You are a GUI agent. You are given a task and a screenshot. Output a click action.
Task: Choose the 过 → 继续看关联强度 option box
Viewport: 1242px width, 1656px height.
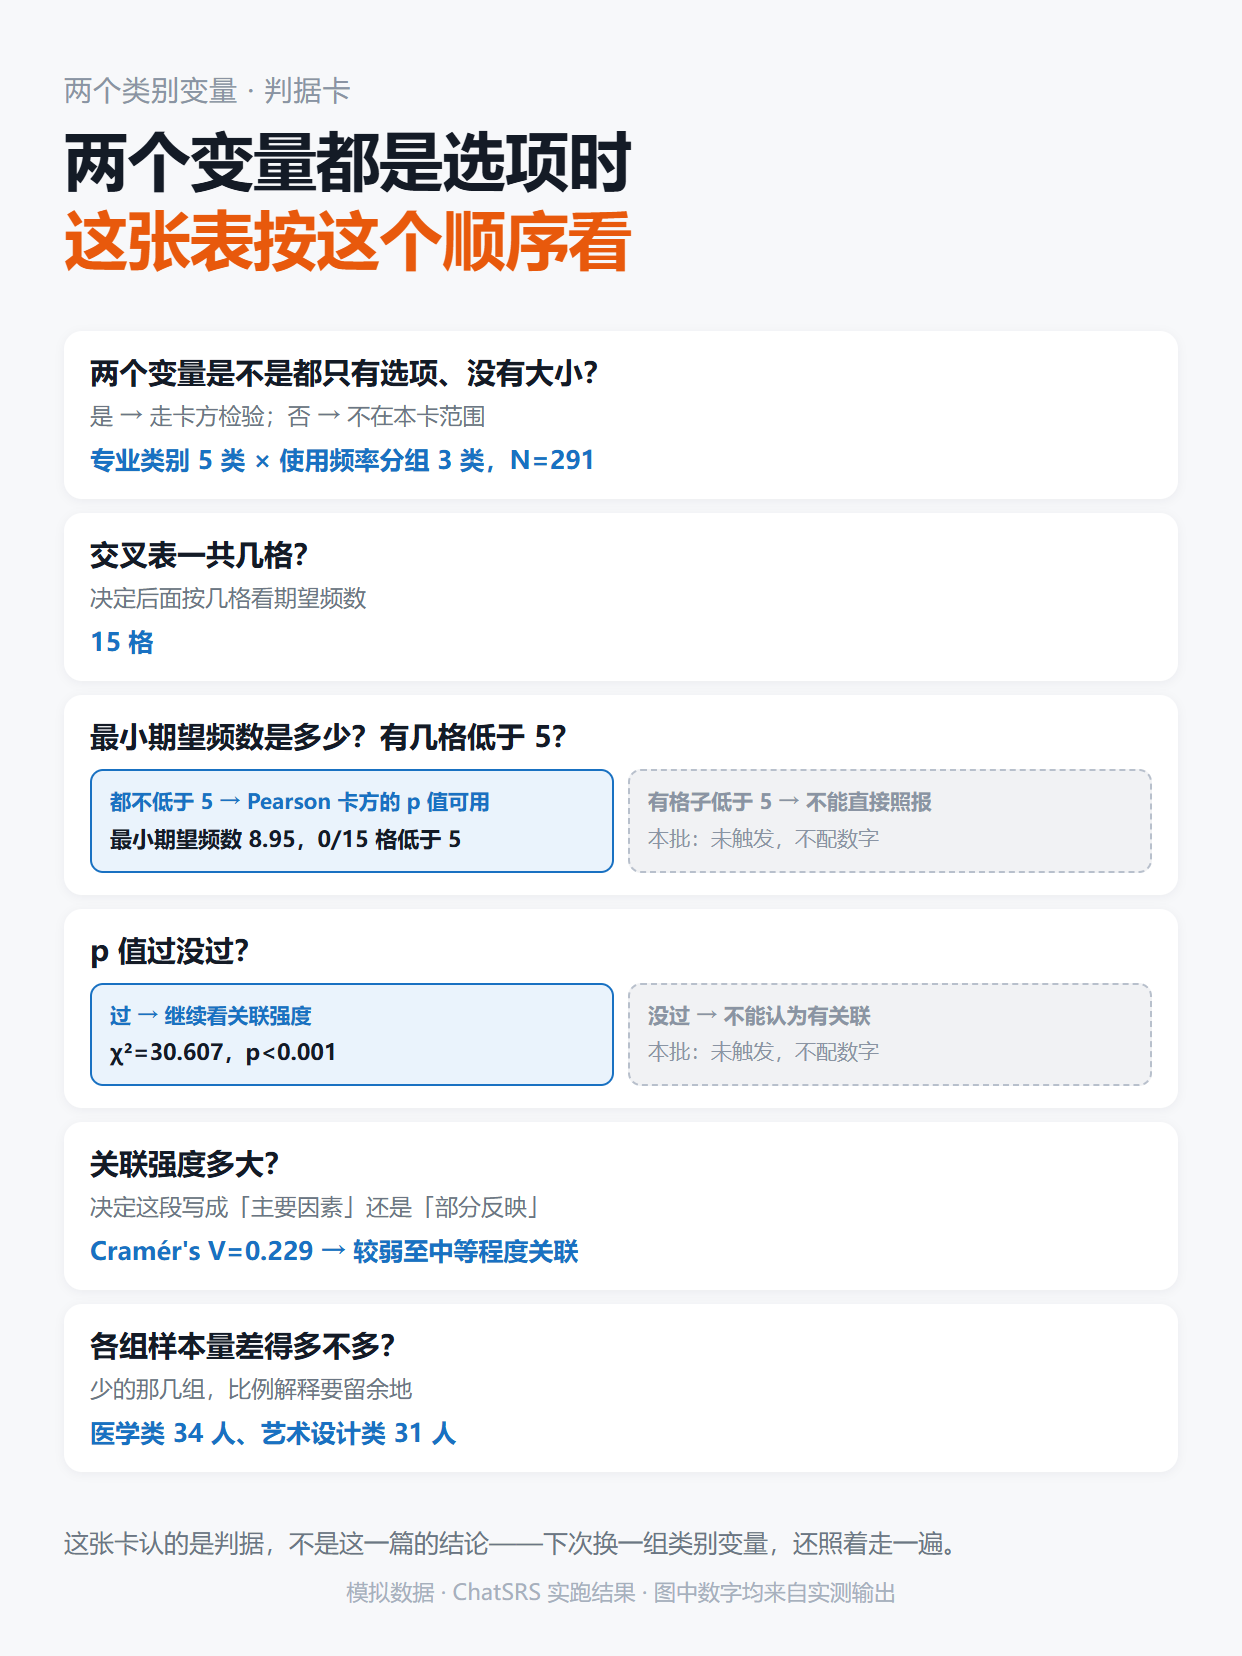point(352,1034)
